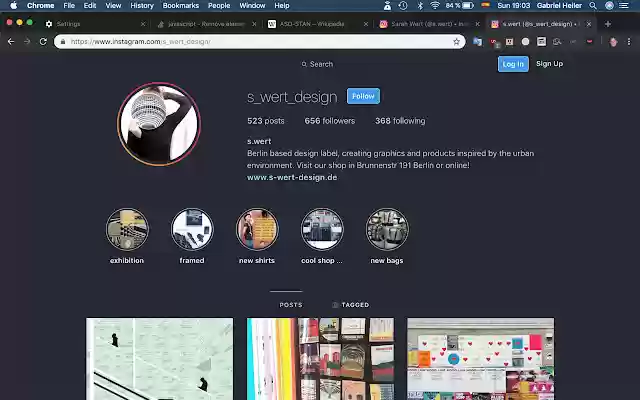
Task: Go back with the browser back arrow
Action: click(11, 42)
